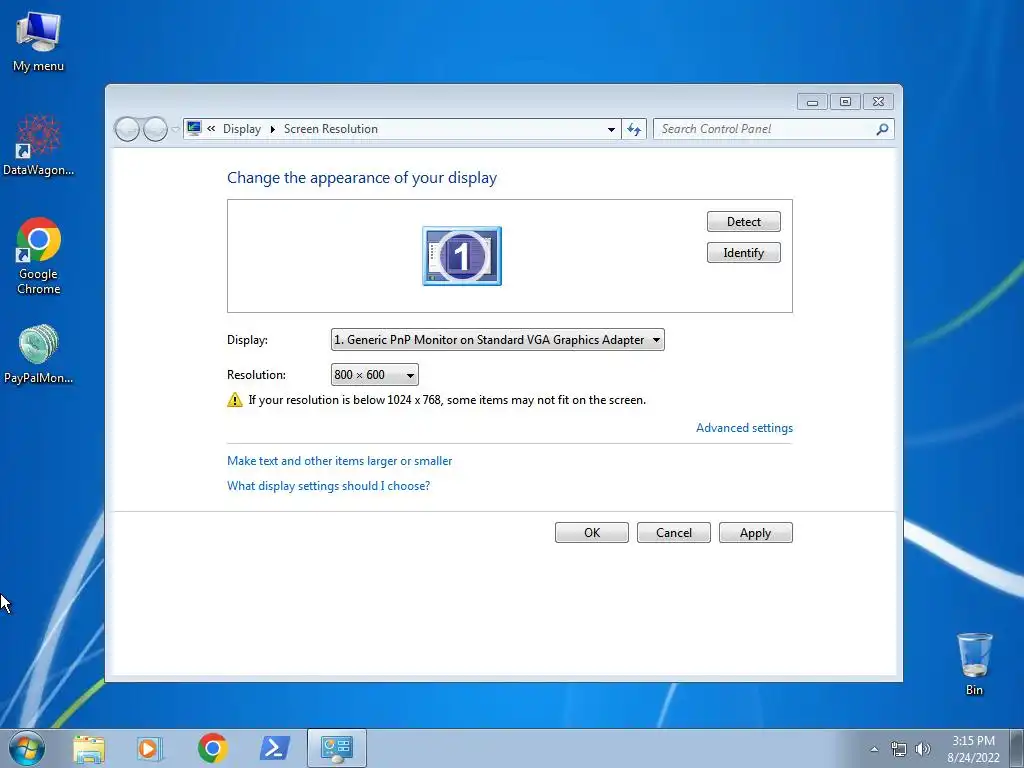Minimize the Screen Resolution window

812,102
